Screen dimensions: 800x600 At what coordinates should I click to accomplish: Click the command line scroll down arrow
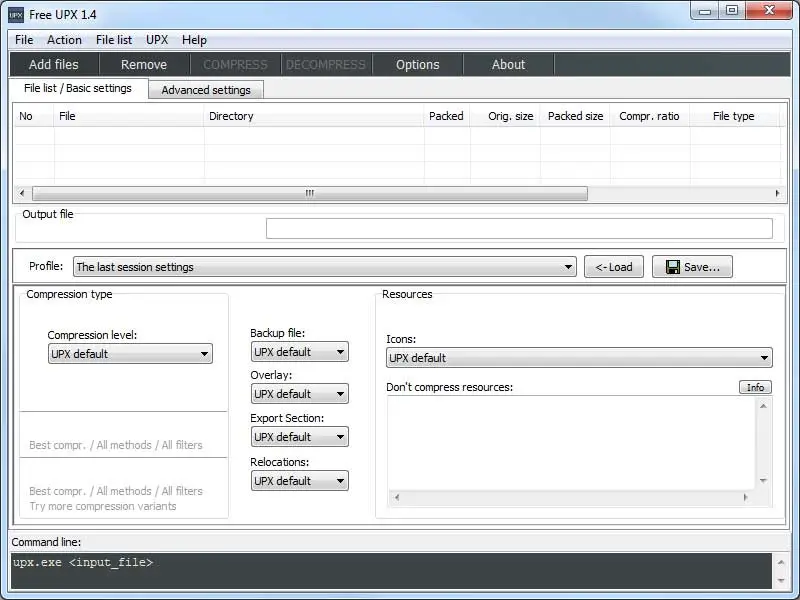[781, 580]
